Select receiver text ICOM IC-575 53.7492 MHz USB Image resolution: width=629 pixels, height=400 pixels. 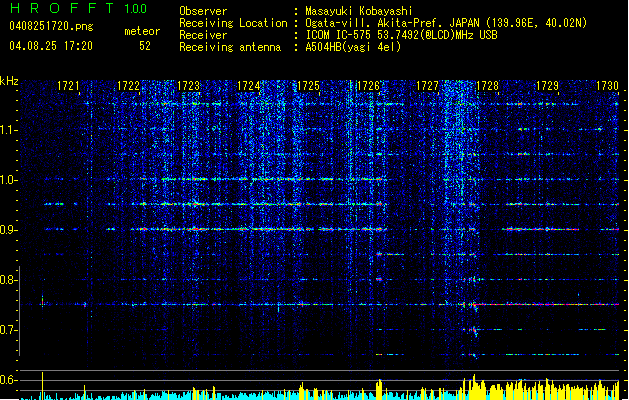(x=401, y=35)
